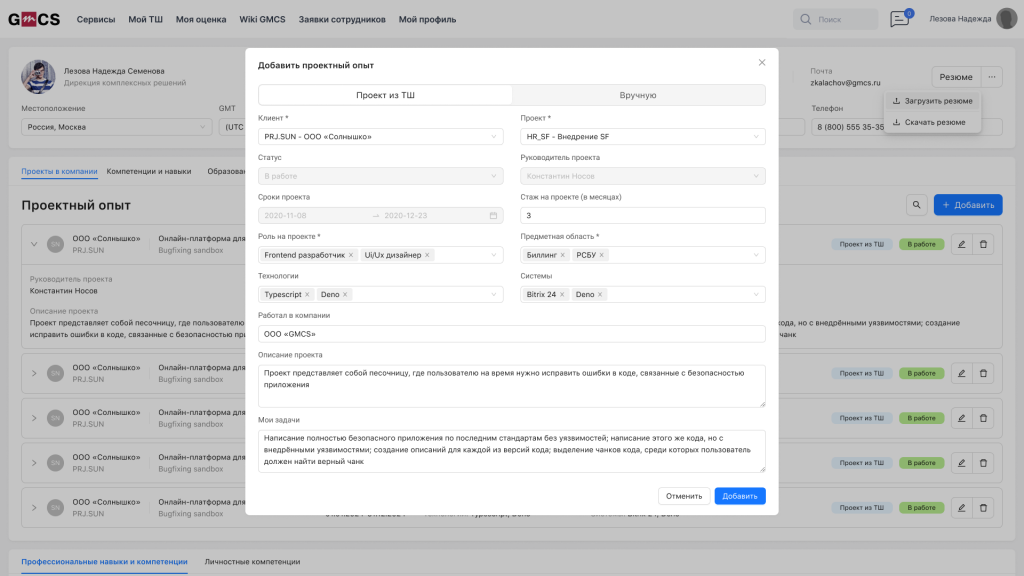Screen dimensions: 1024x576
Task: Remove the Typescript technology tag
Action: coord(308,295)
